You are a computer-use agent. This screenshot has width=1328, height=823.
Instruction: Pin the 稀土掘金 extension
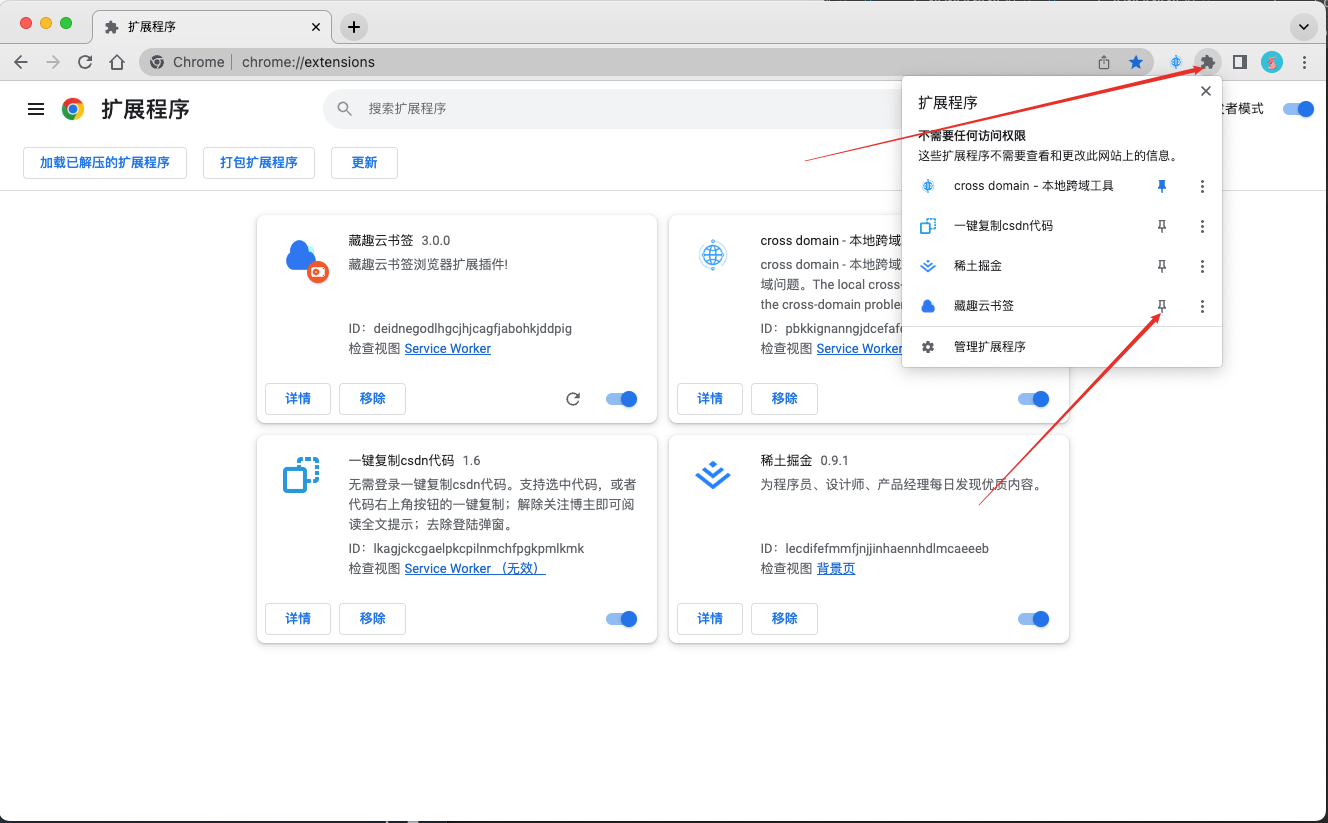pyautogui.click(x=1162, y=266)
